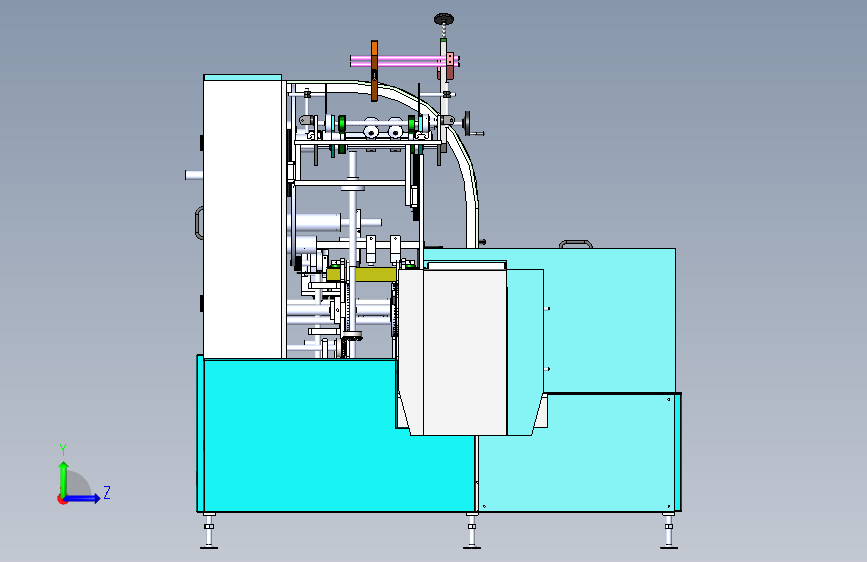Select the pink horizontal rod
Image resolution: width=867 pixels, height=562 pixels.
point(405,61)
